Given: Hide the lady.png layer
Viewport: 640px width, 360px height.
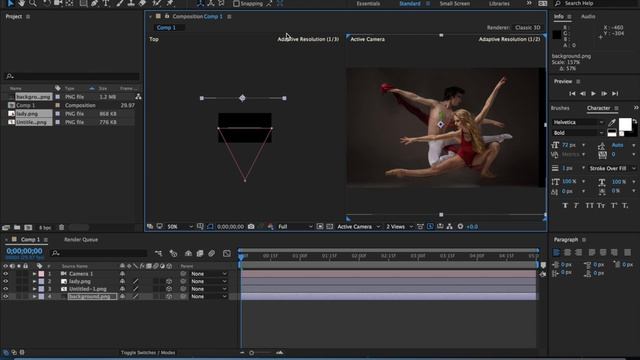Looking at the screenshot, I should (x=6, y=281).
